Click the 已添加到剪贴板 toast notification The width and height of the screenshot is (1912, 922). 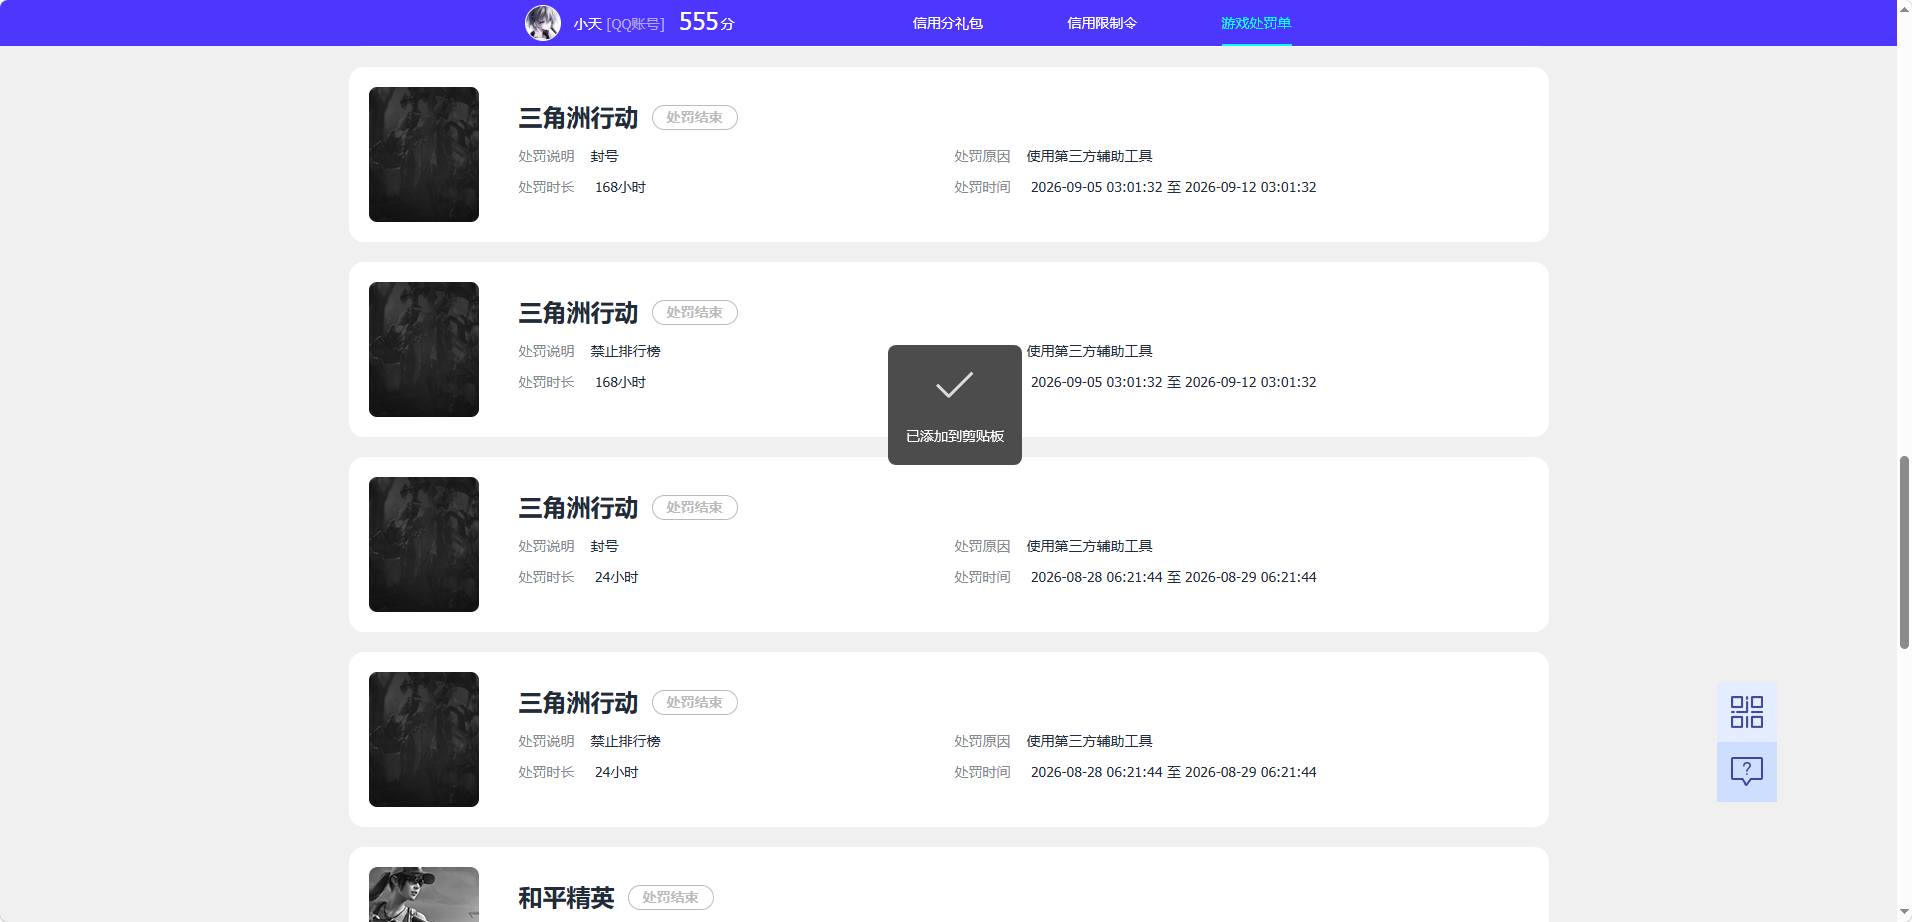[x=955, y=405]
